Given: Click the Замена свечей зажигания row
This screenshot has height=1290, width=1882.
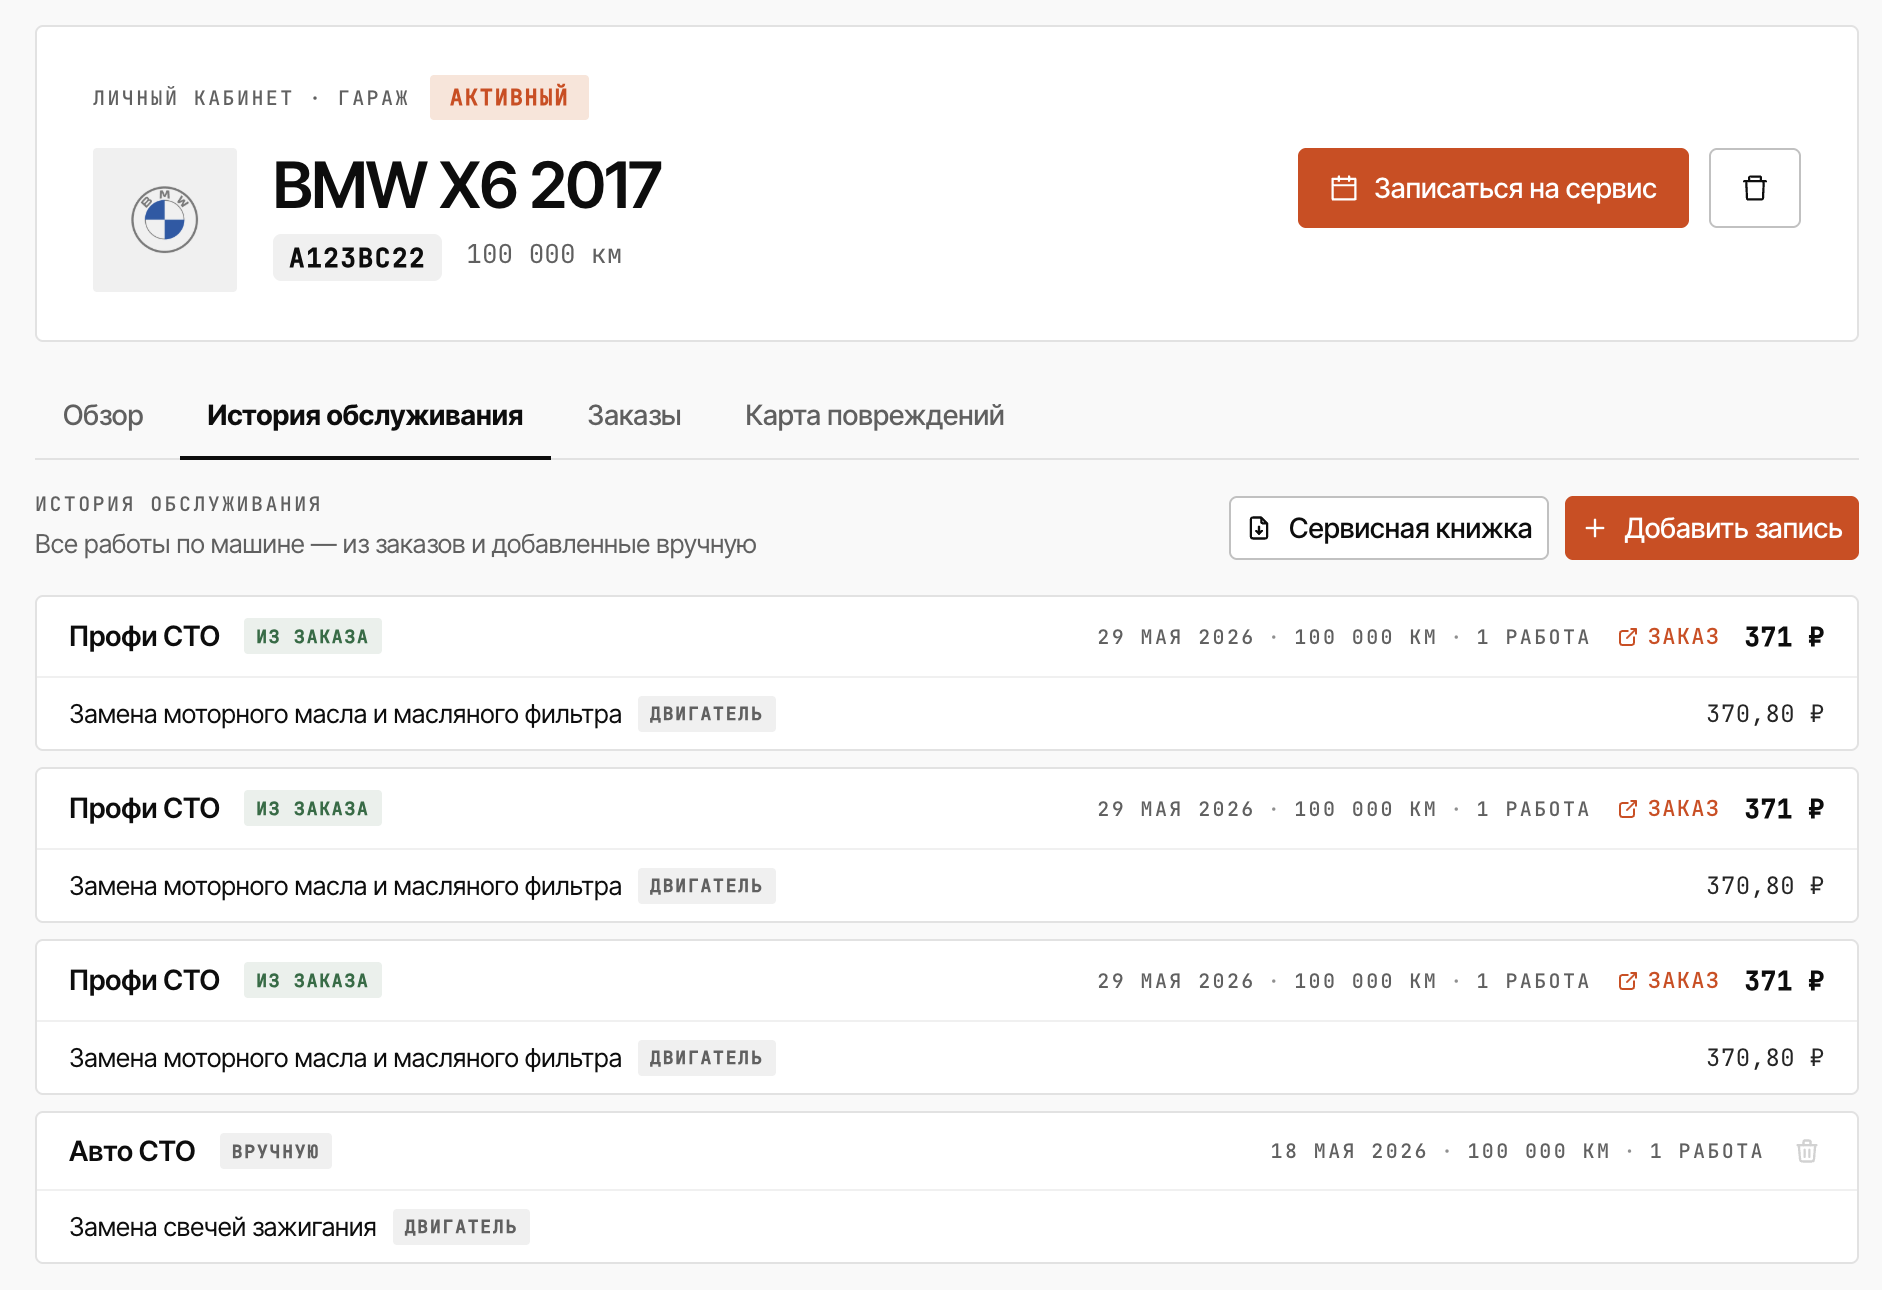Looking at the screenshot, I should coord(946,1227).
